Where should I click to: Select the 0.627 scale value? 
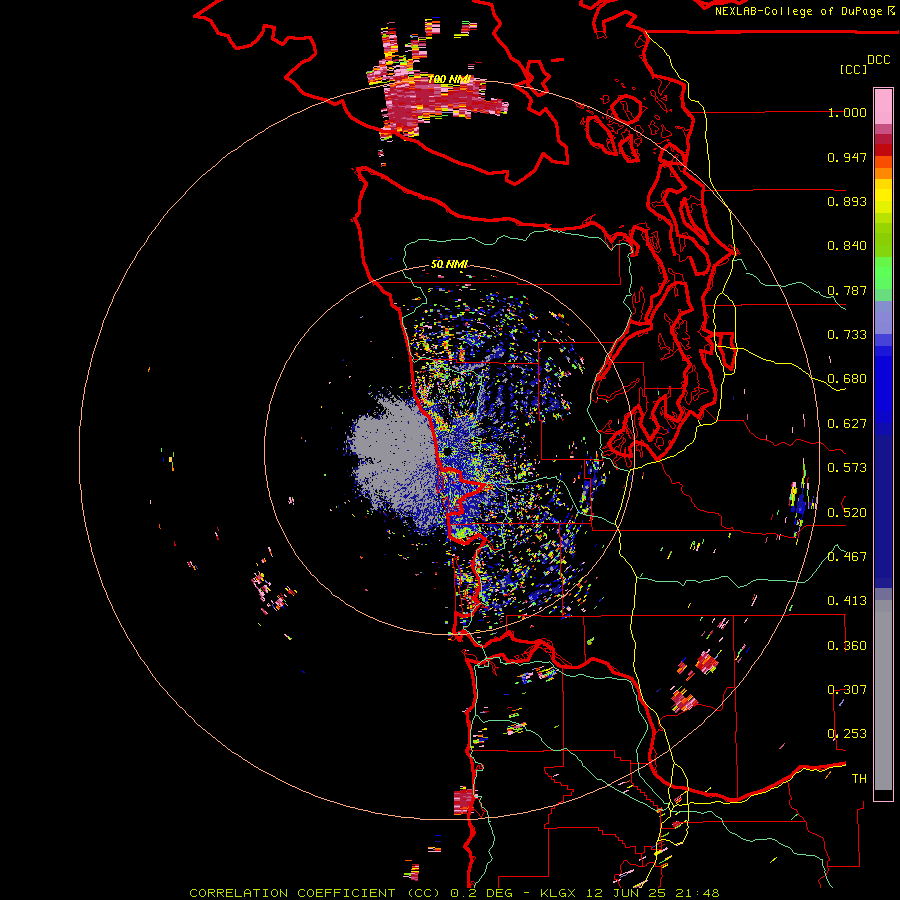point(847,424)
